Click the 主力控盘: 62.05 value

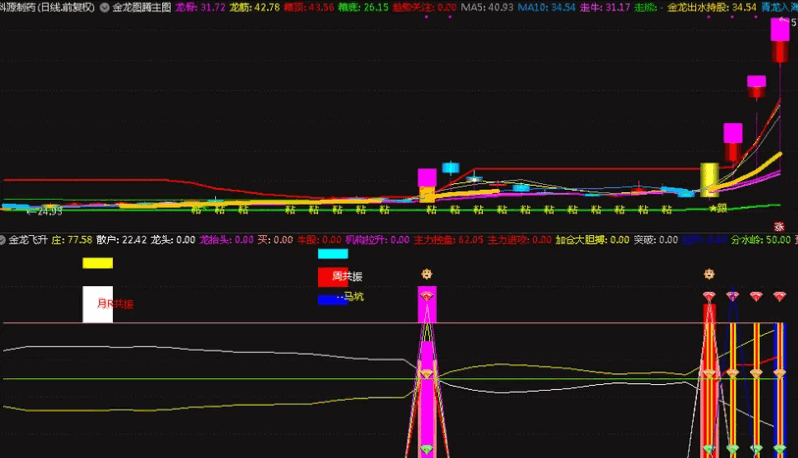[448, 240]
